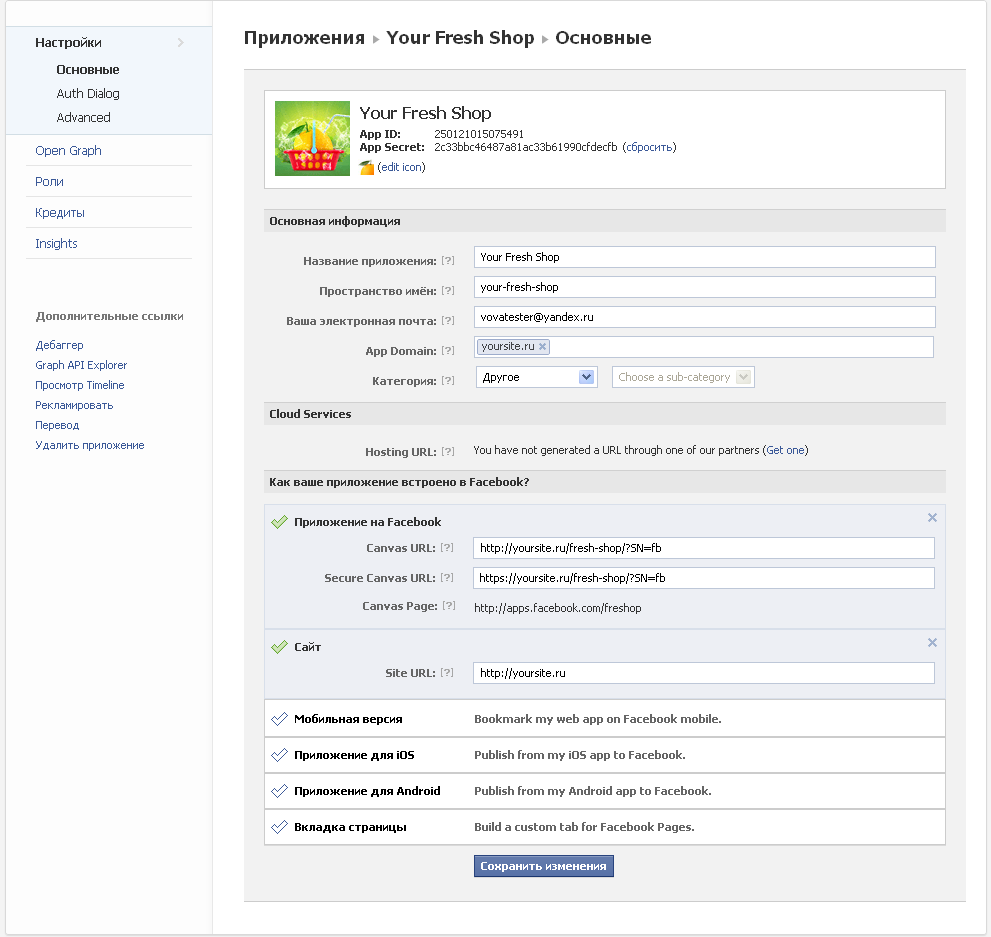Open Auth Dialog settings page
991x937 pixels.
pyautogui.click(x=88, y=94)
